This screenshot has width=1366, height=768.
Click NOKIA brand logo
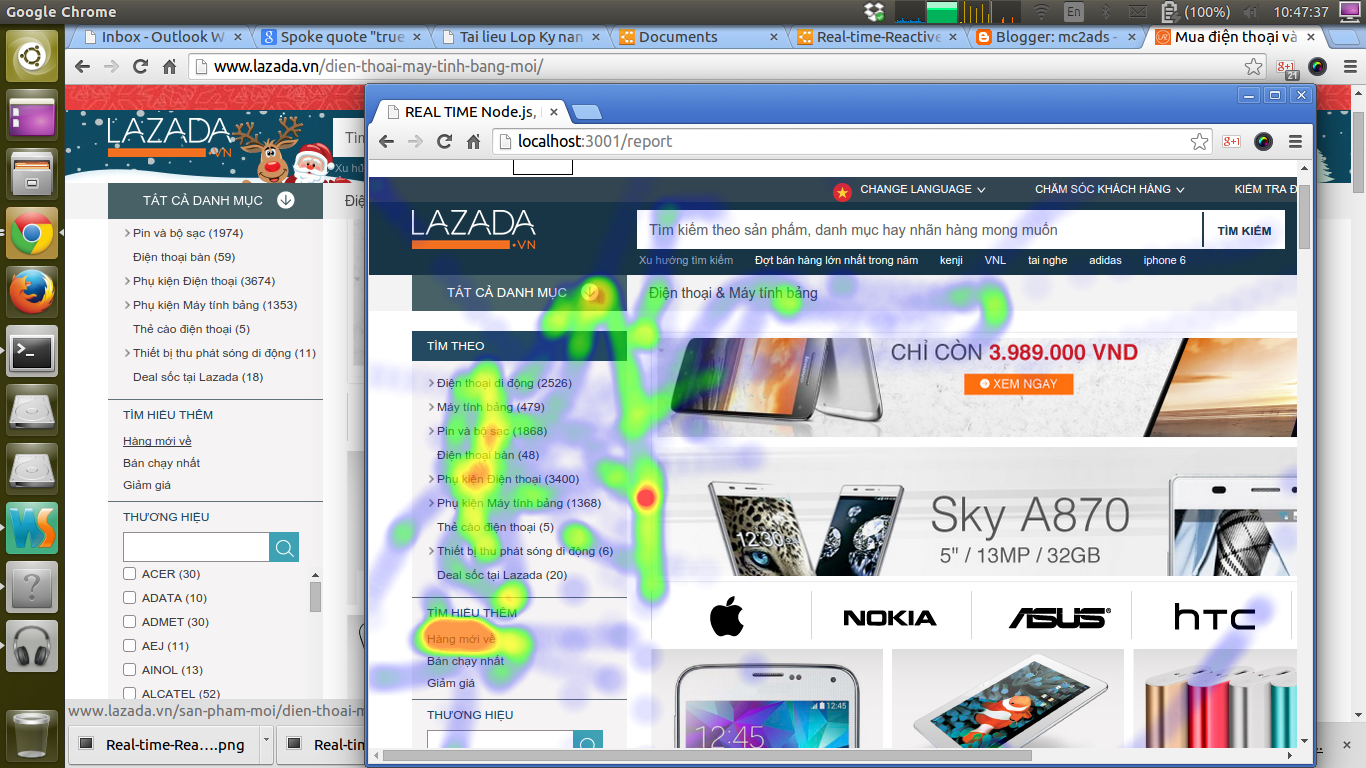click(x=890, y=618)
